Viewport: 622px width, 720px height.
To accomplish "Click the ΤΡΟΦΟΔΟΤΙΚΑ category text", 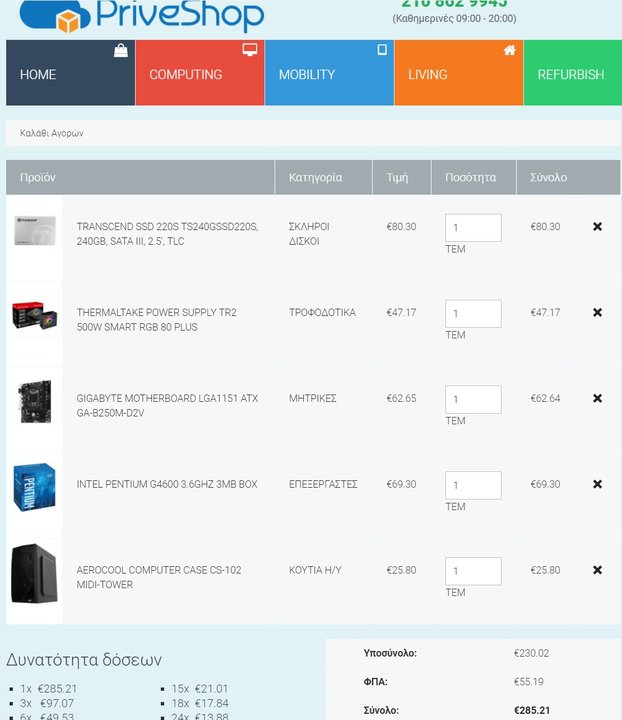I will 322,312.
